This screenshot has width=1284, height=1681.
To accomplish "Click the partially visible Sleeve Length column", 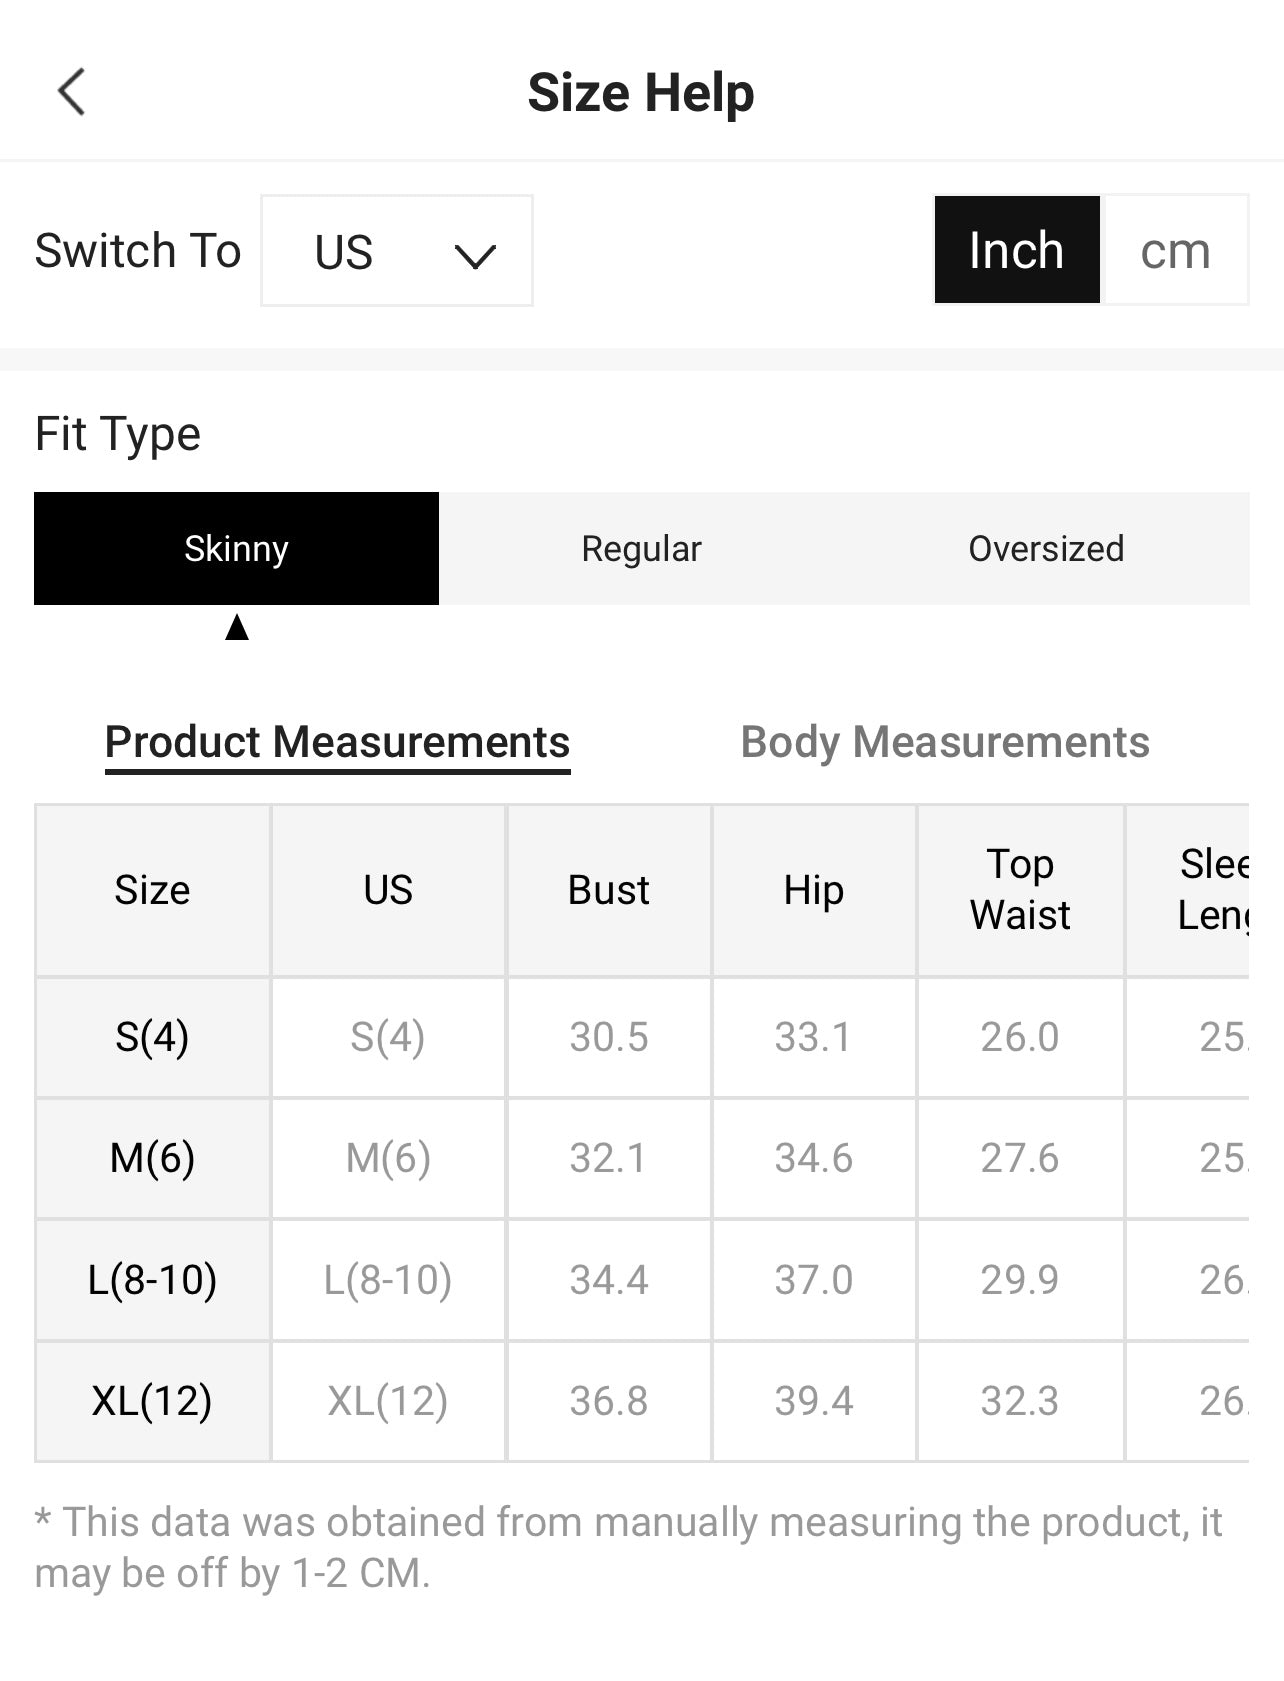I will tap(1212, 890).
